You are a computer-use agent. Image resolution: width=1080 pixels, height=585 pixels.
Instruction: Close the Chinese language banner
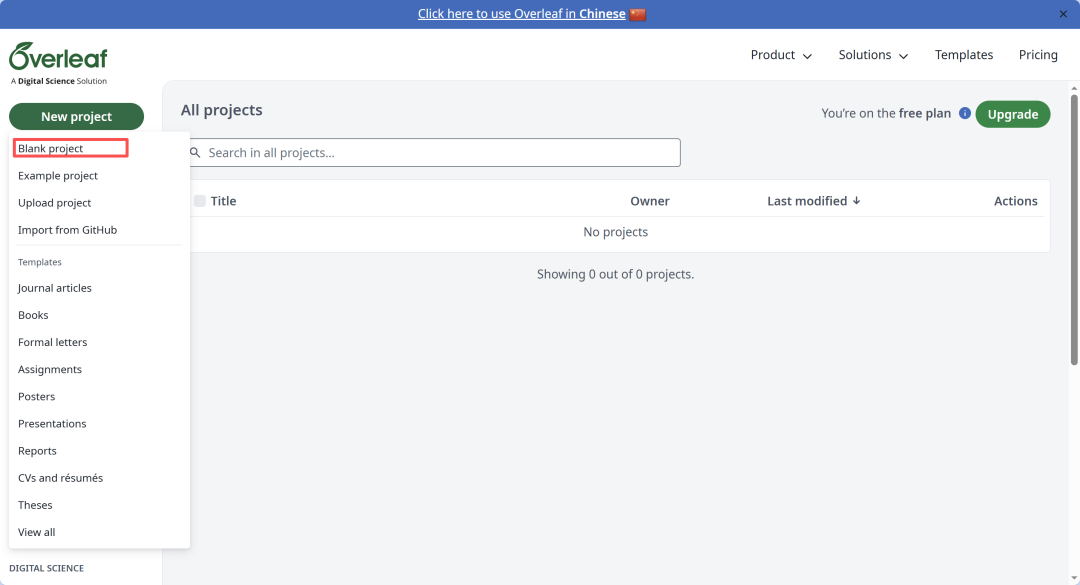coord(1063,14)
